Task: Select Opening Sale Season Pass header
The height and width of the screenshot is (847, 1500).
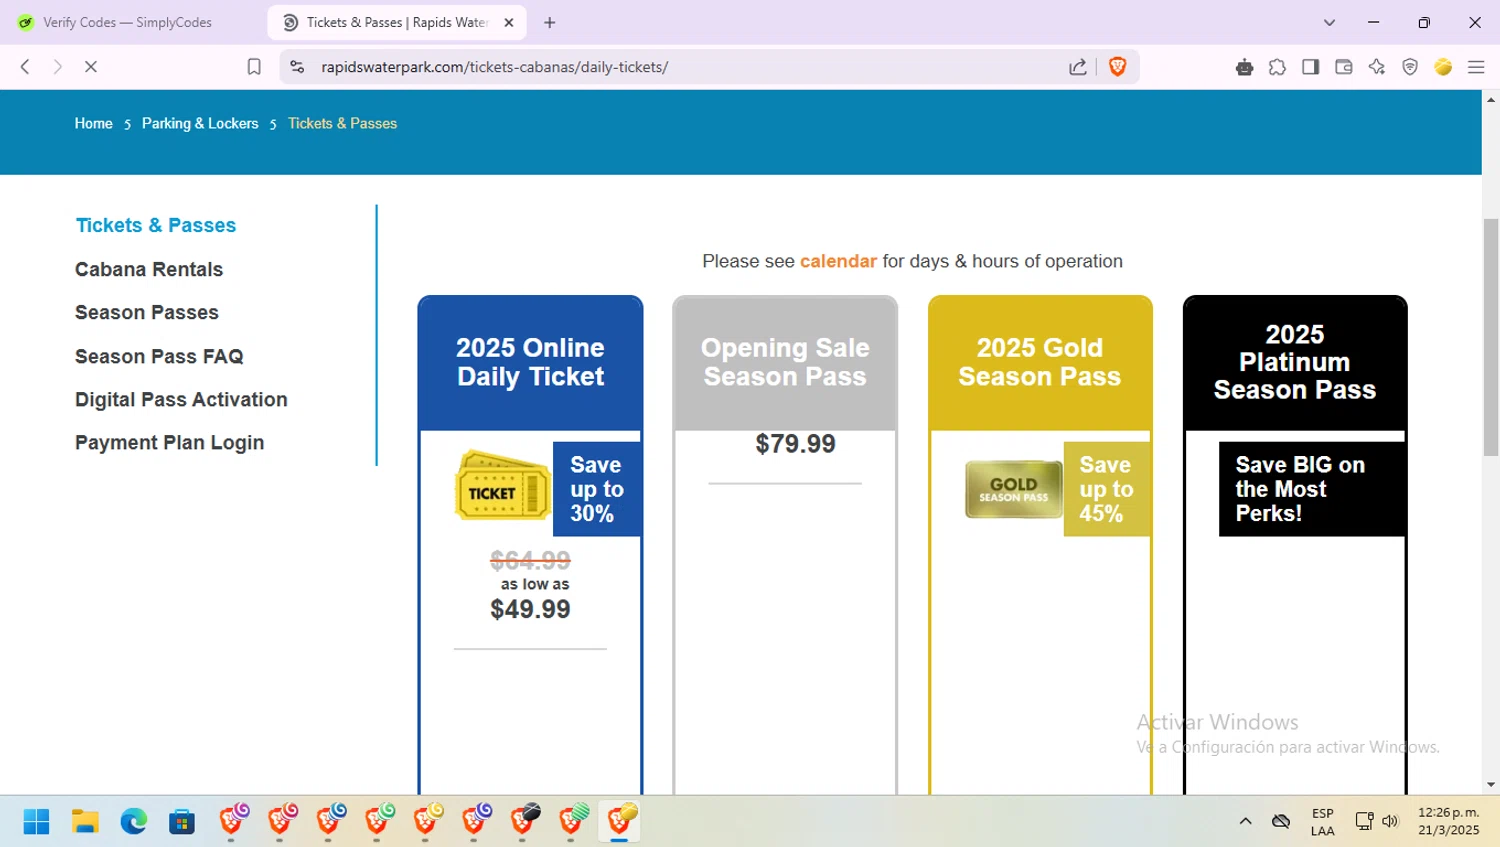Action: [x=785, y=362]
